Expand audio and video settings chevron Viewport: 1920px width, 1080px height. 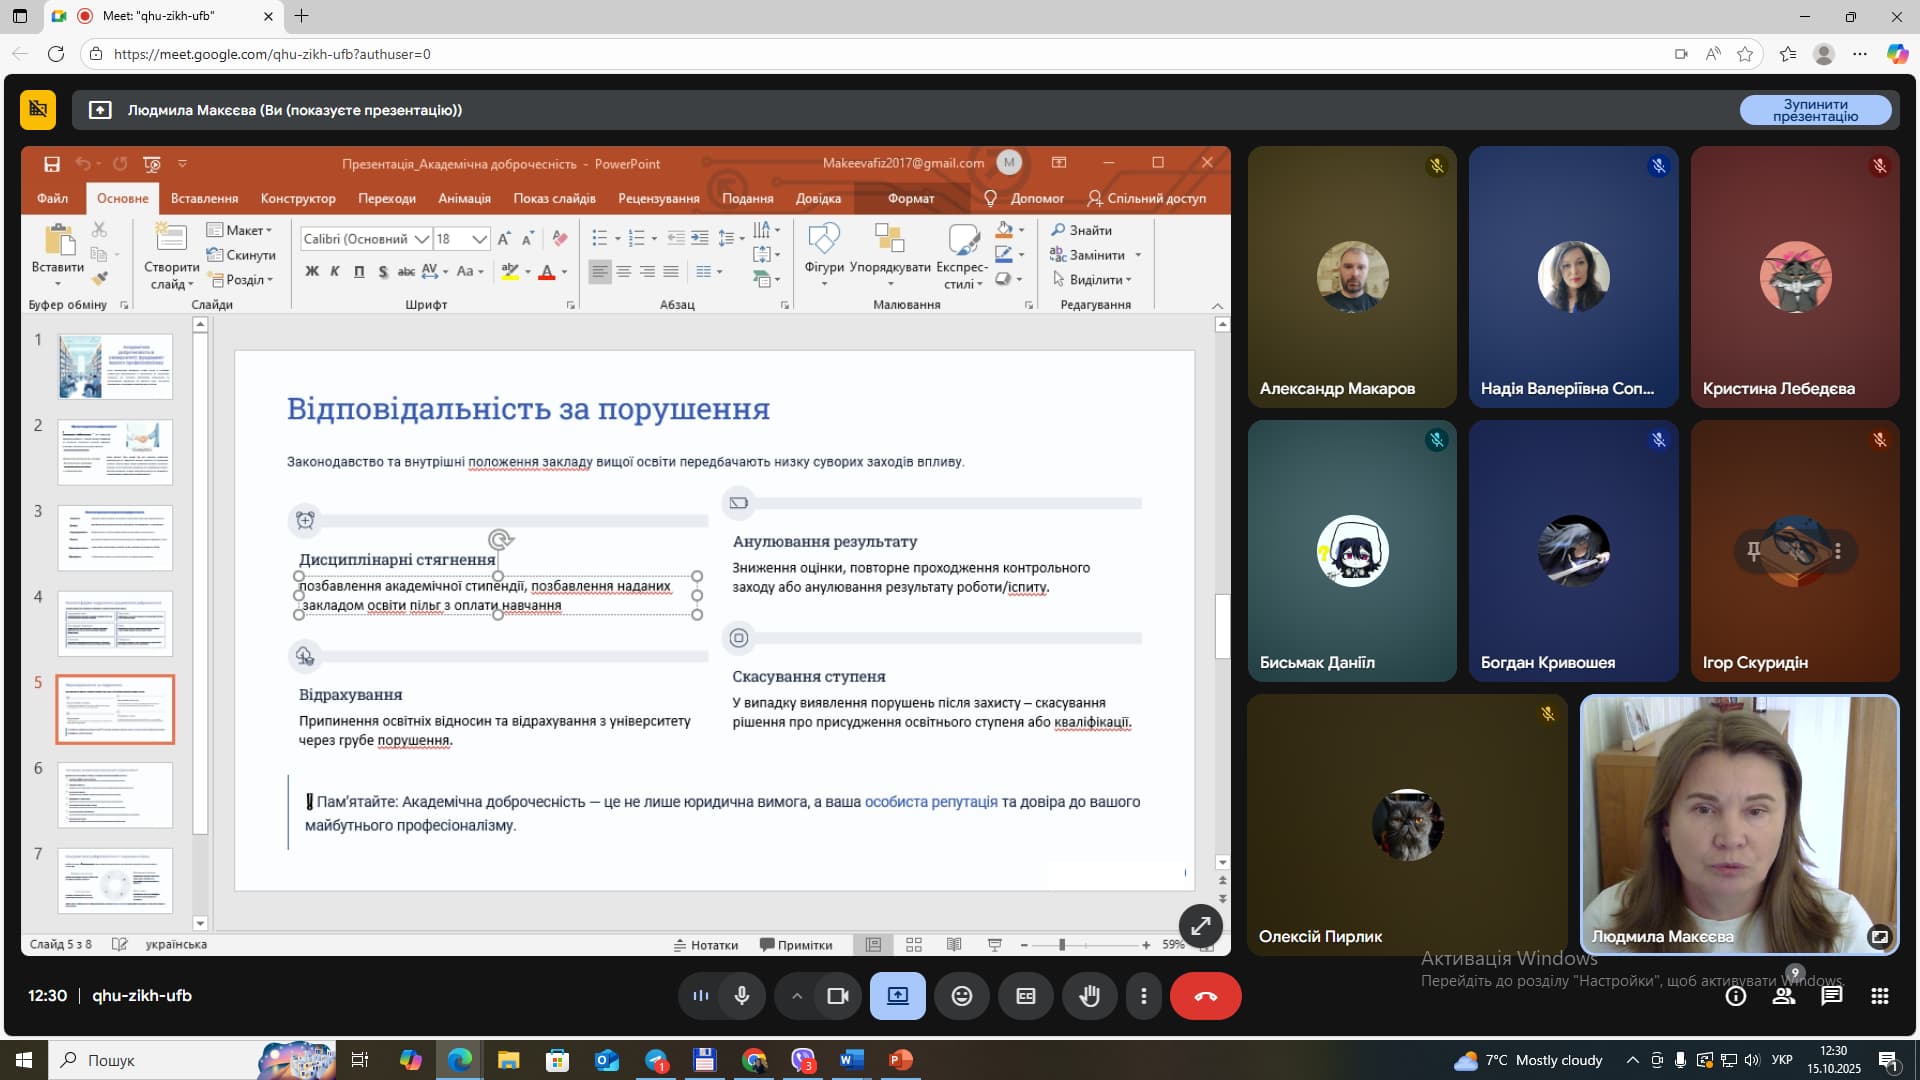(x=797, y=996)
